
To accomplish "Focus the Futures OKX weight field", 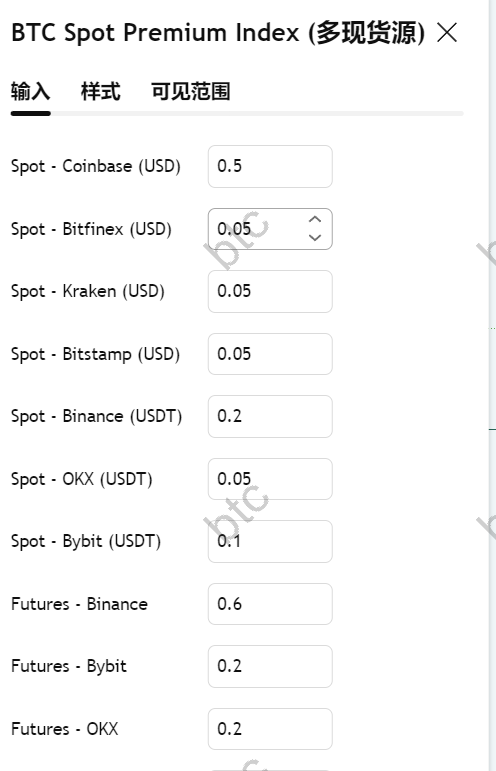I will (270, 729).
